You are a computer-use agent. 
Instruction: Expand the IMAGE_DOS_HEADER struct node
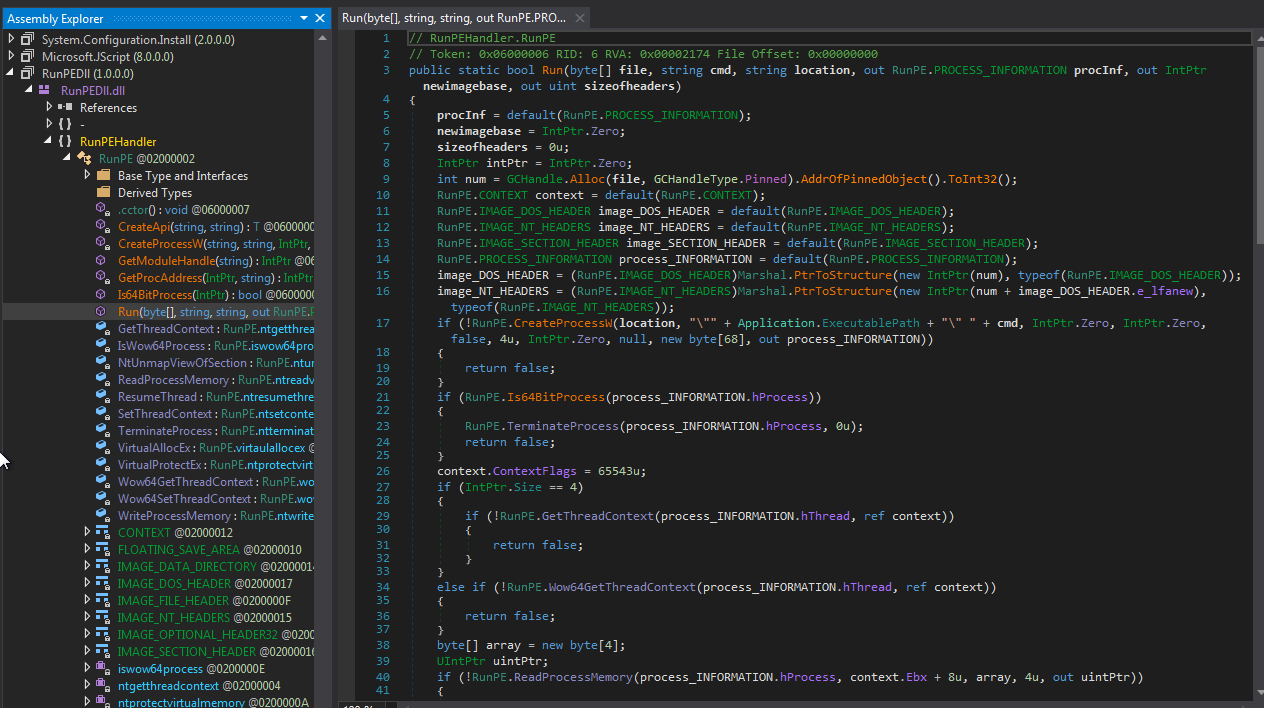point(87,584)
